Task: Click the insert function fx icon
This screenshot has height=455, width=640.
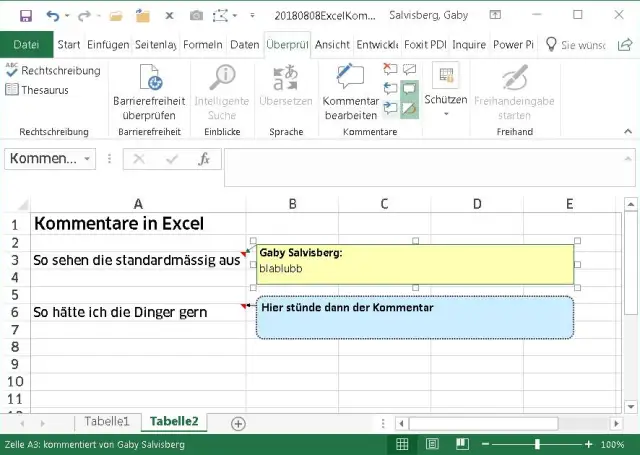Action: click(204, 159)
